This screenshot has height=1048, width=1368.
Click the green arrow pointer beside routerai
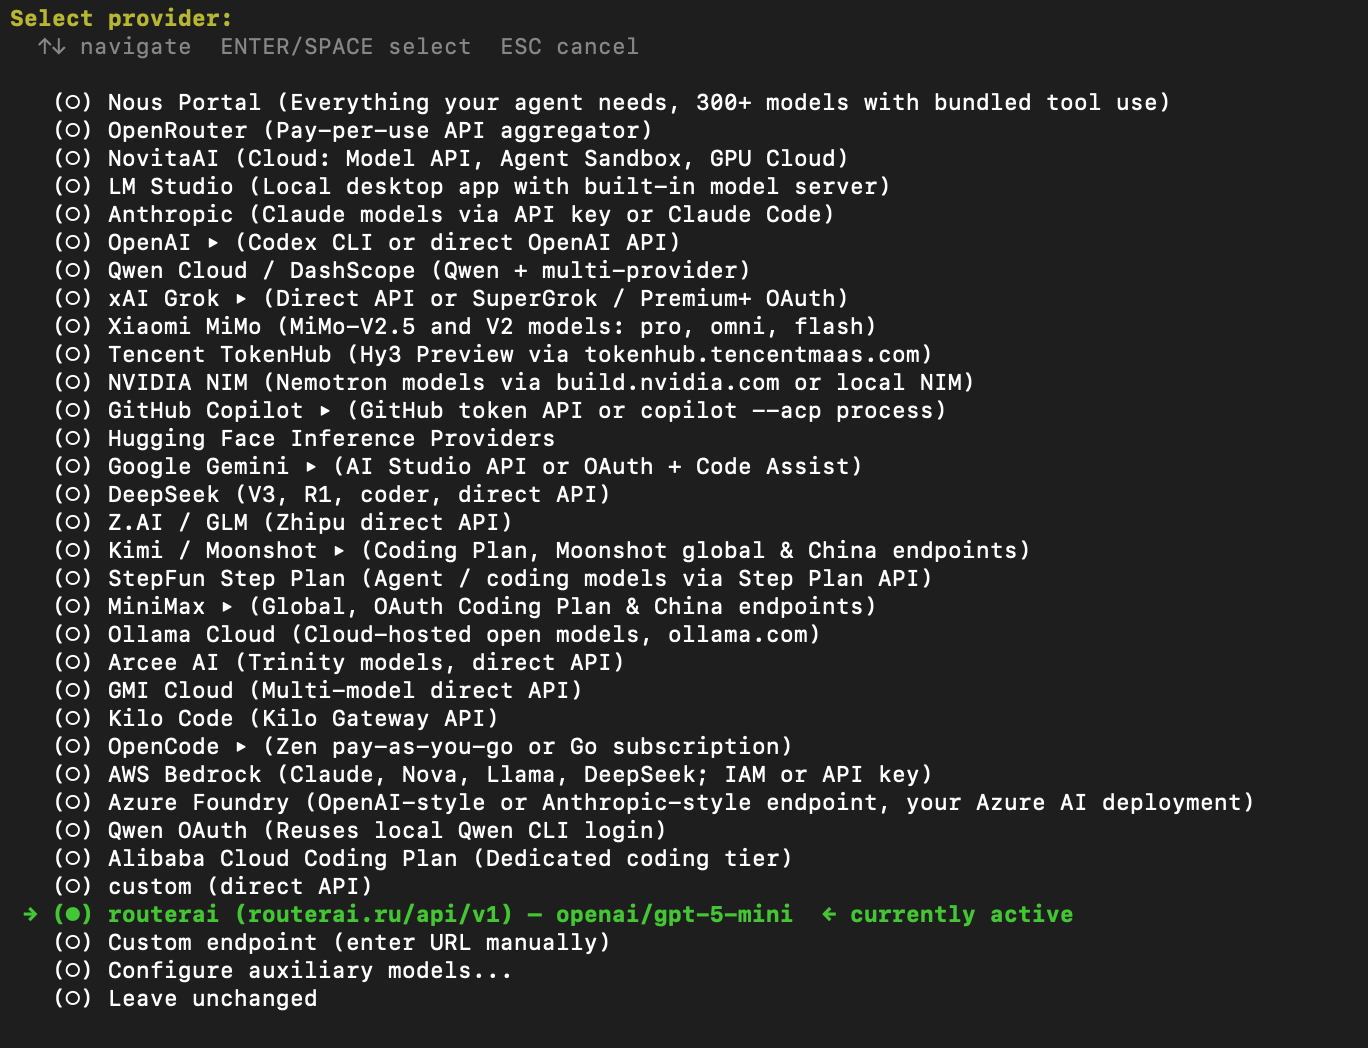point(30,914)
